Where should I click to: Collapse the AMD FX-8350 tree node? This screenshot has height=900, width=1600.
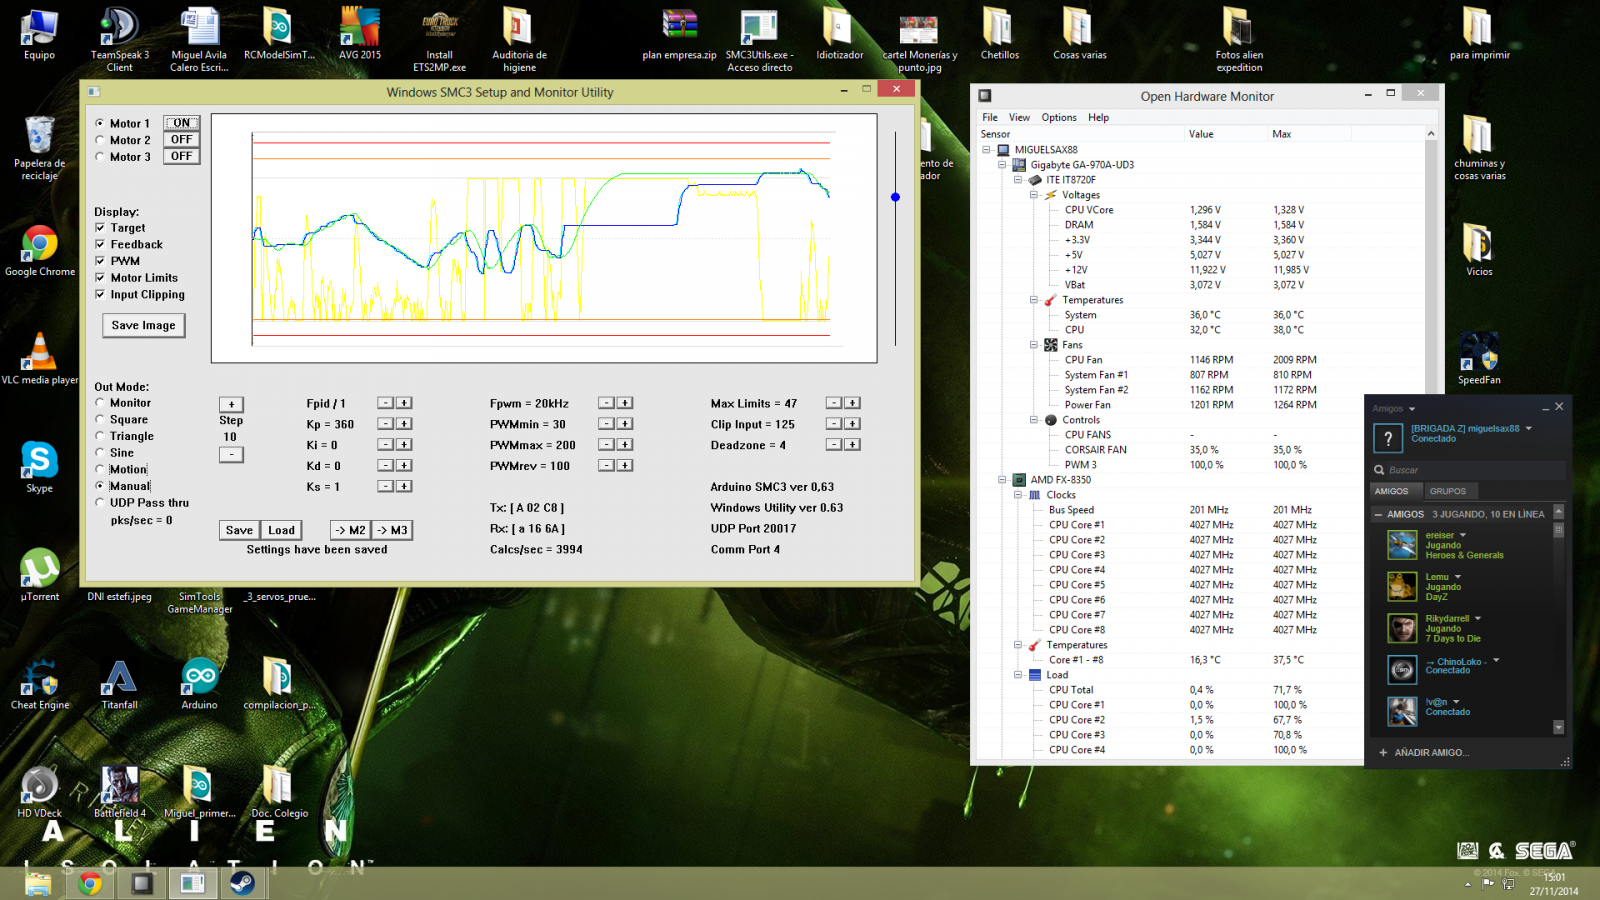(1002, 480)
